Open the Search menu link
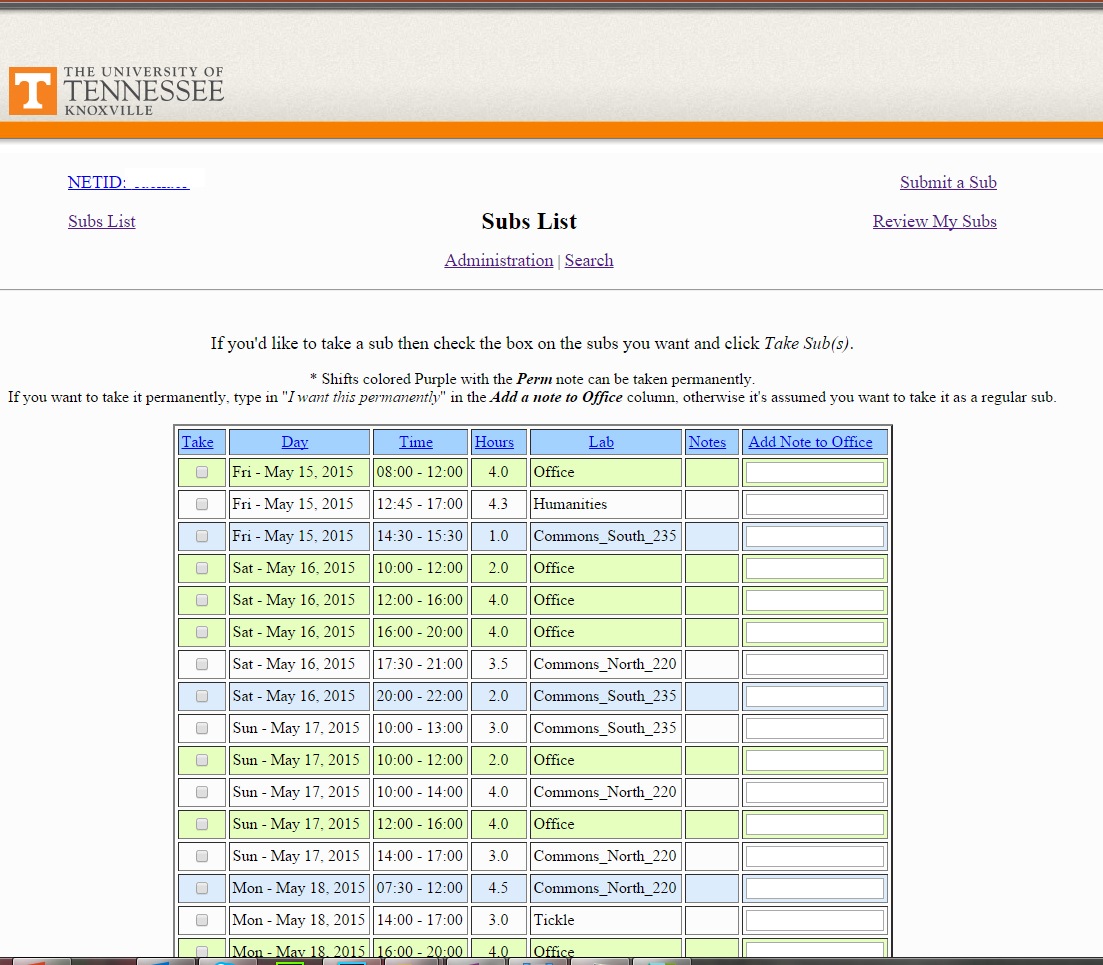This screenshot has width=1103, height=965. [588, 260]
